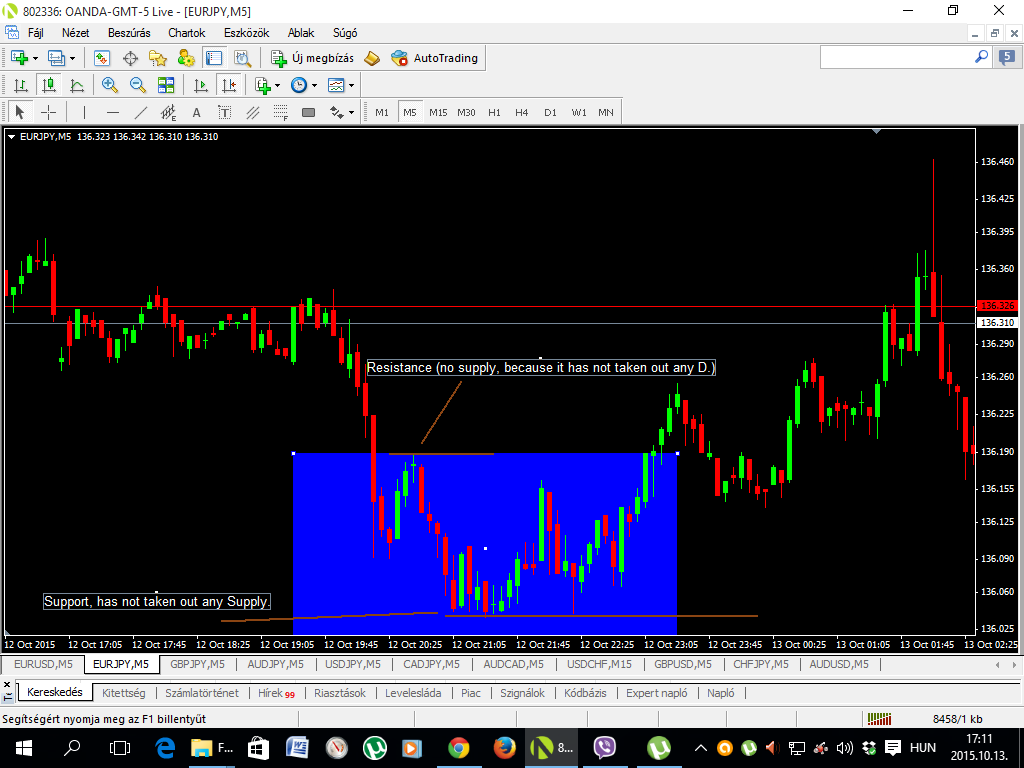Expand the indicators list dropdown
Image resolution: width=1024 pixels, height=768 pixels.
(278, 85)
